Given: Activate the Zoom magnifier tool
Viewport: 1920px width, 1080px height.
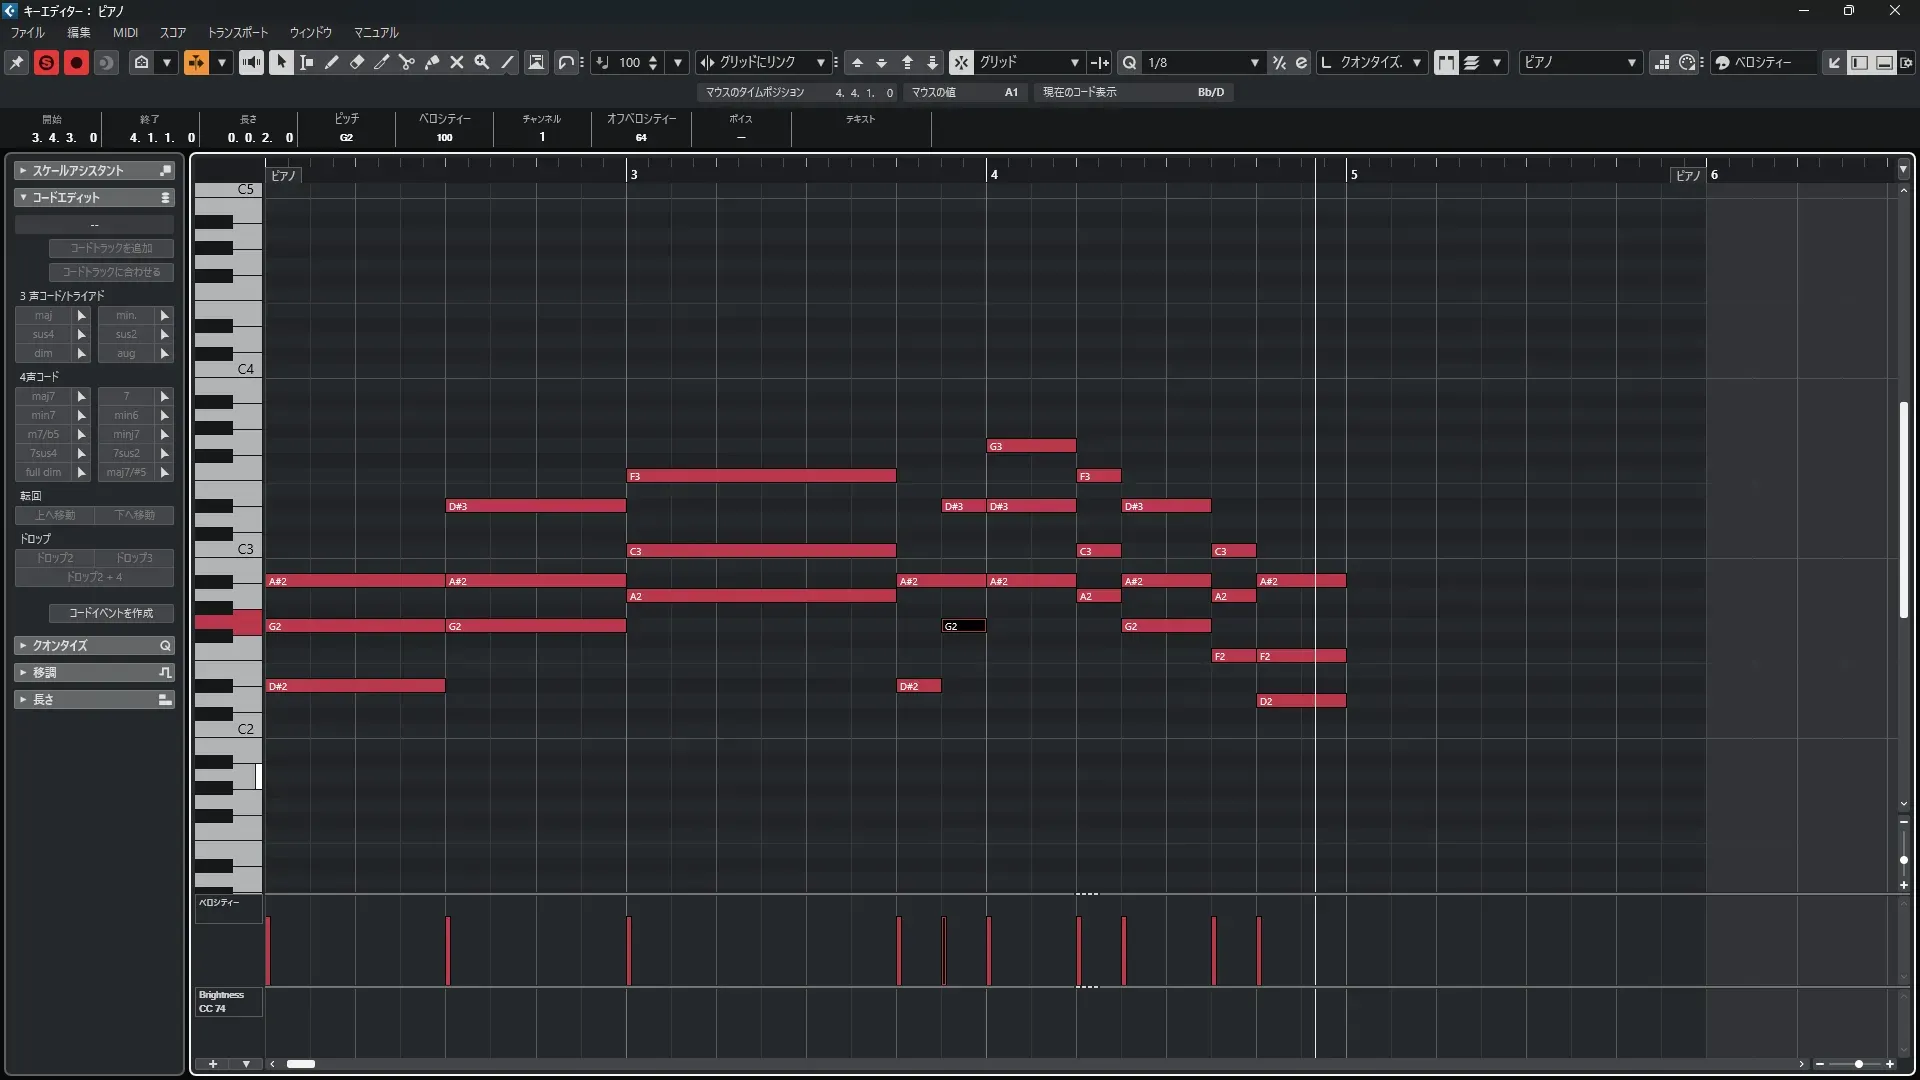Looking at the screenshot, I should point(481,62).
